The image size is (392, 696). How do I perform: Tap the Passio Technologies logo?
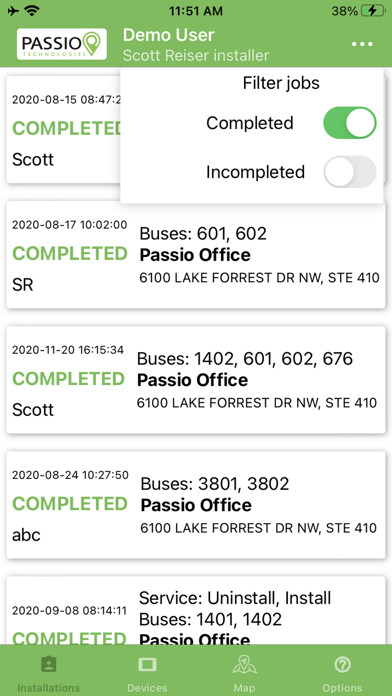click(x=62, y=44)
